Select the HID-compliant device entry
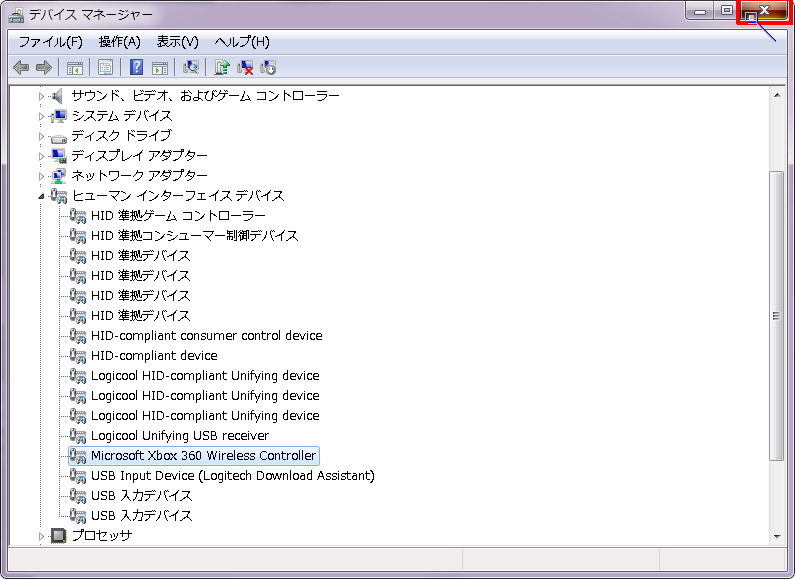 tap(154, 355)
